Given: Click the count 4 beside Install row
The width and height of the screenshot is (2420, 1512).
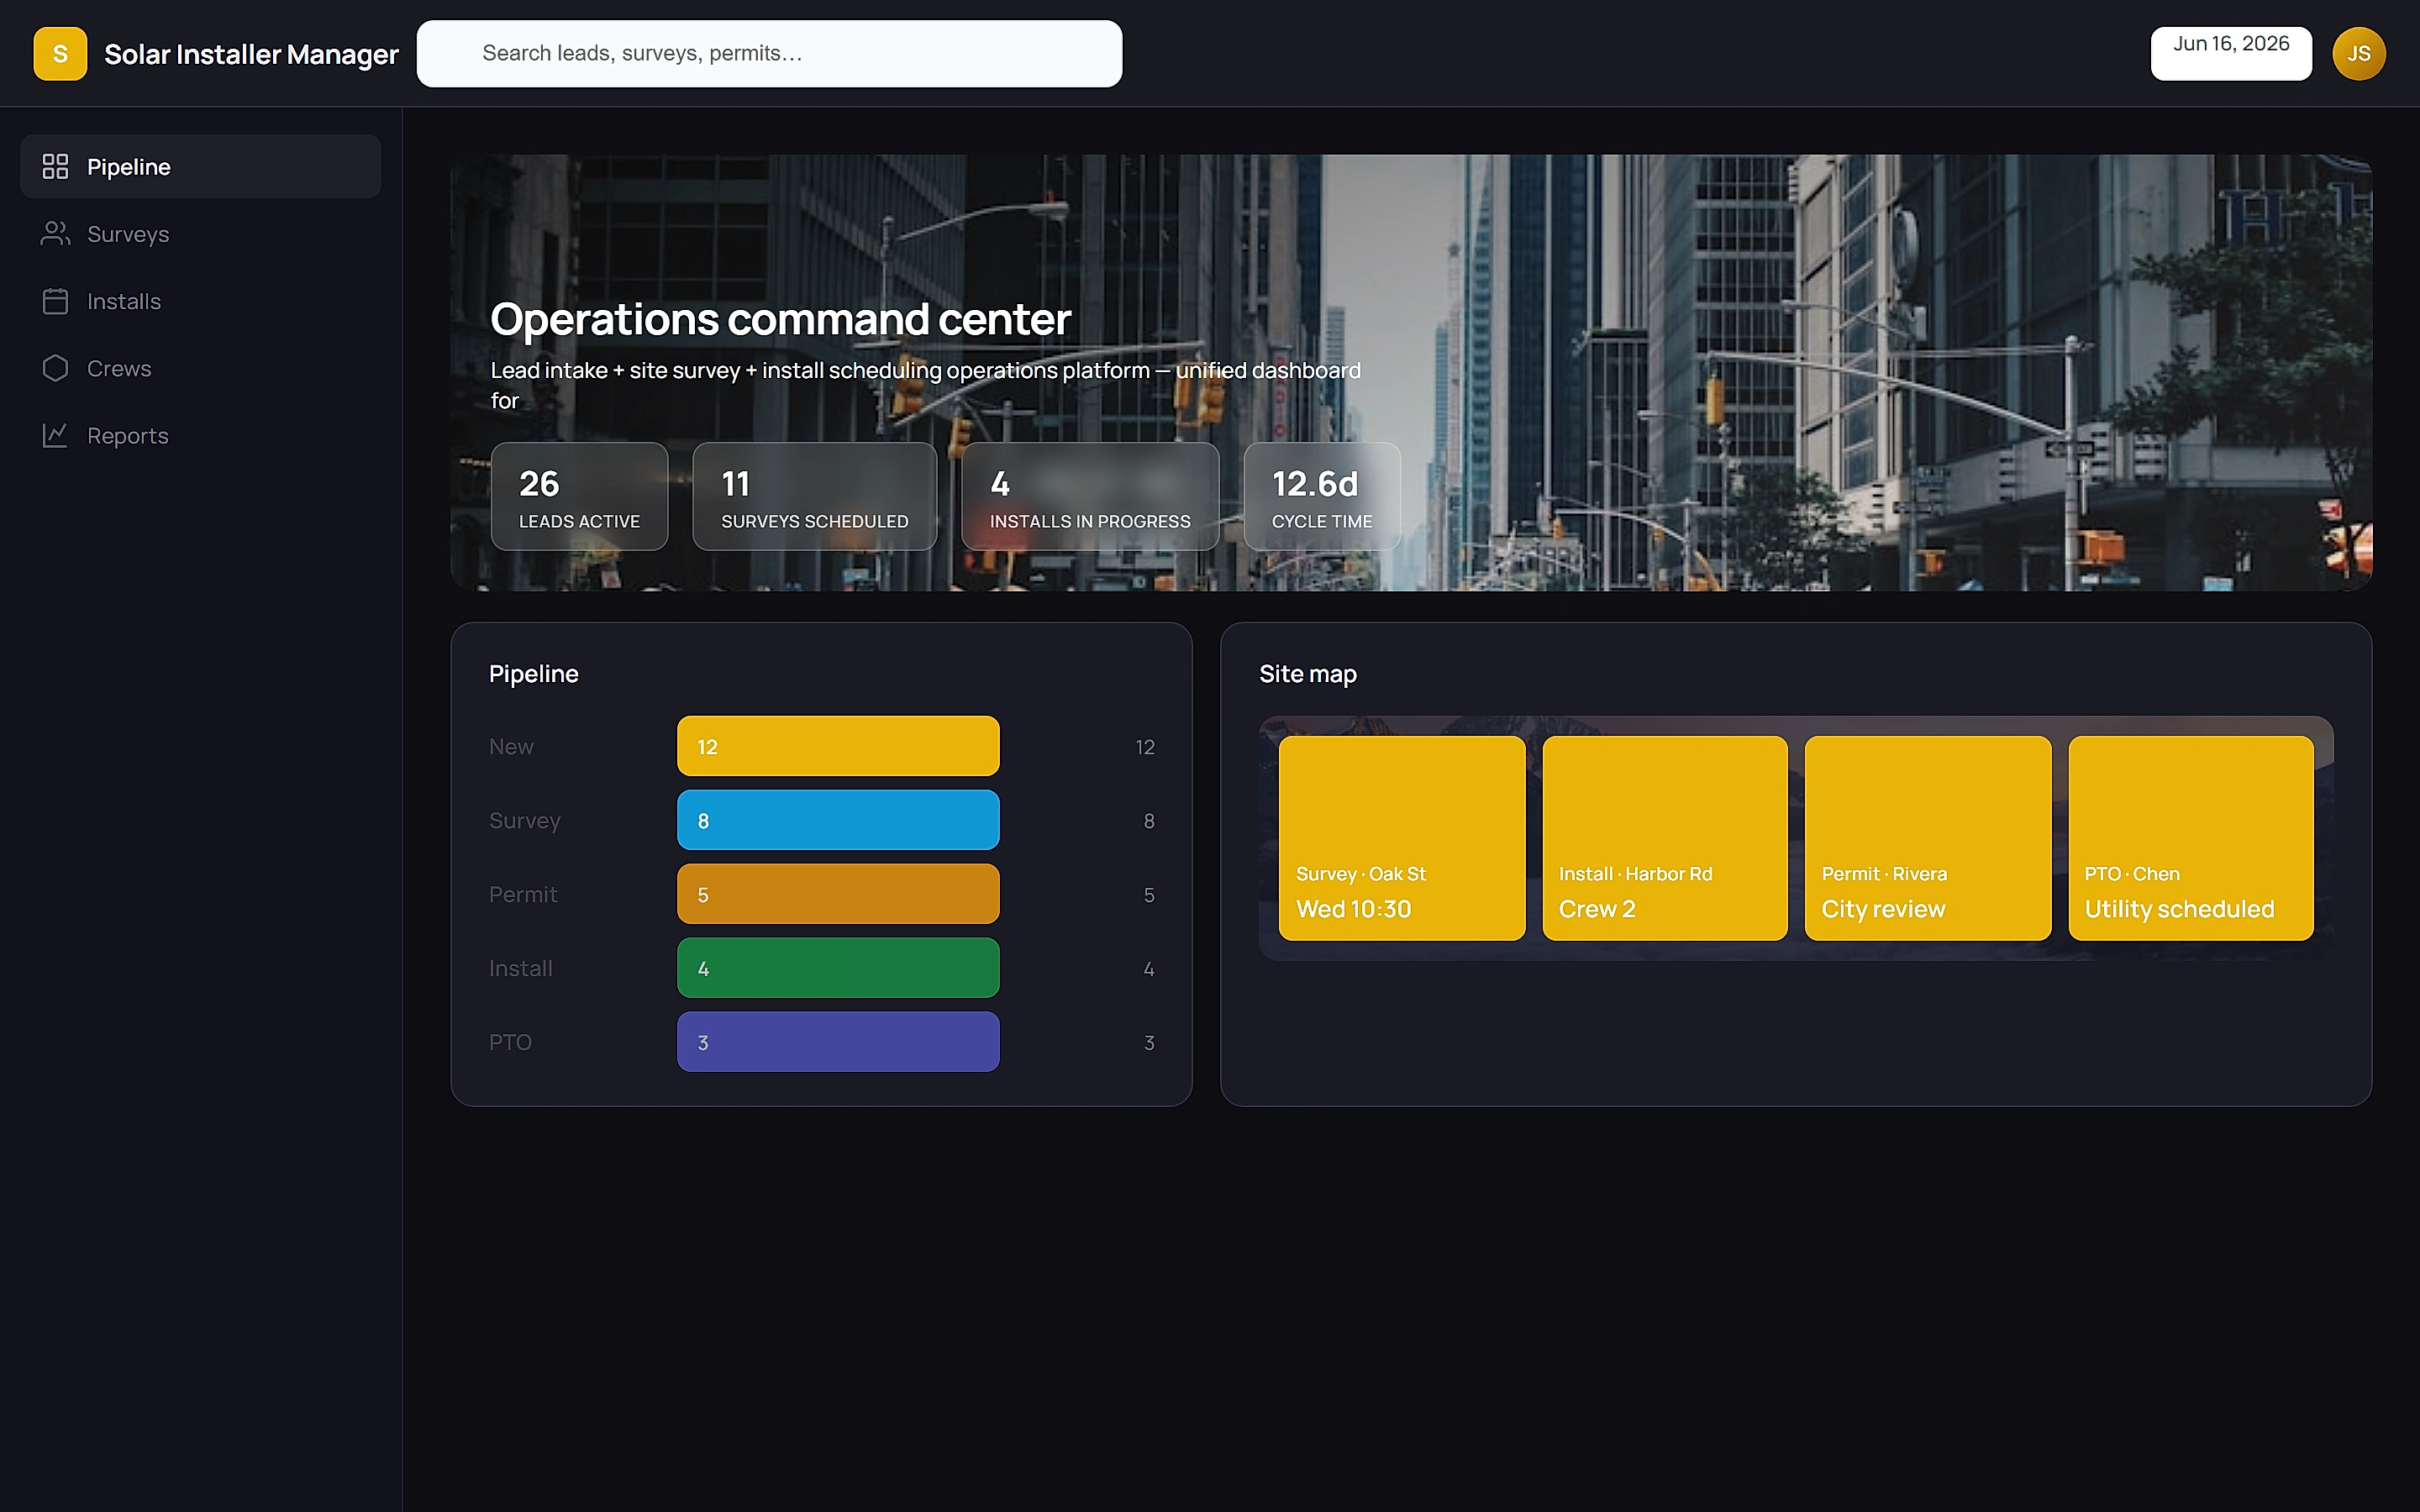Looking at the screenshot, I should click(1149, 969).
